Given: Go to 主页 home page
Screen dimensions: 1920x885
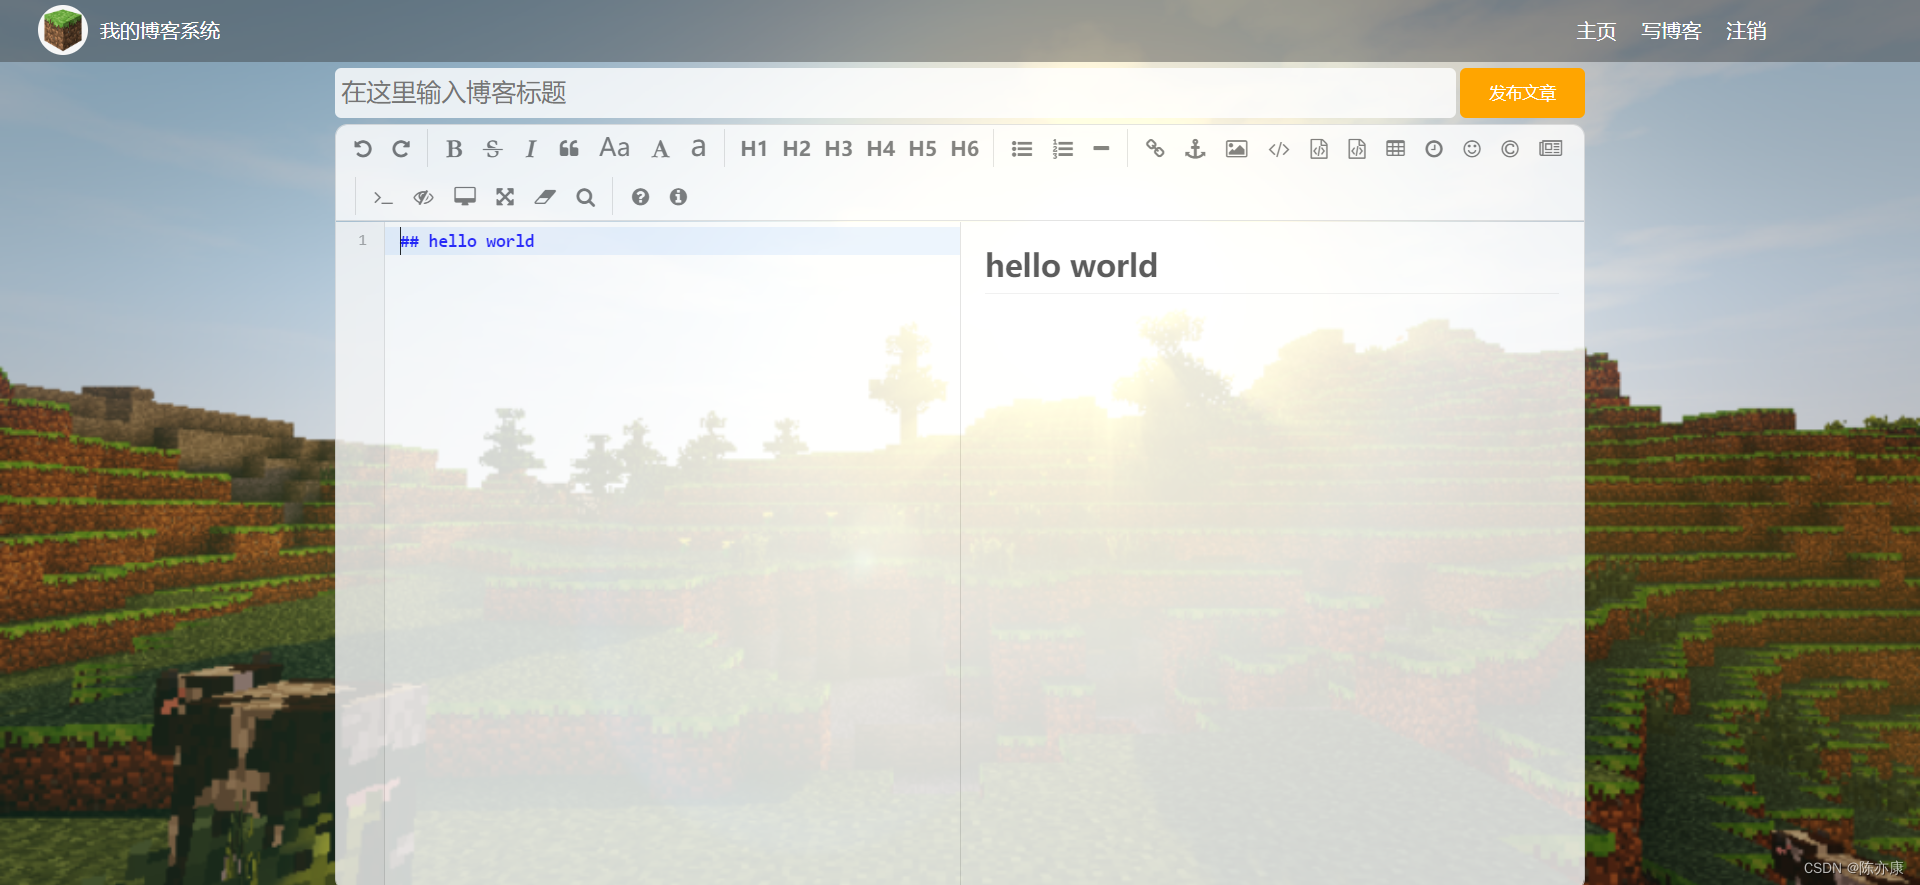Looking at the screenshot, I should (x=1596, y=31).
